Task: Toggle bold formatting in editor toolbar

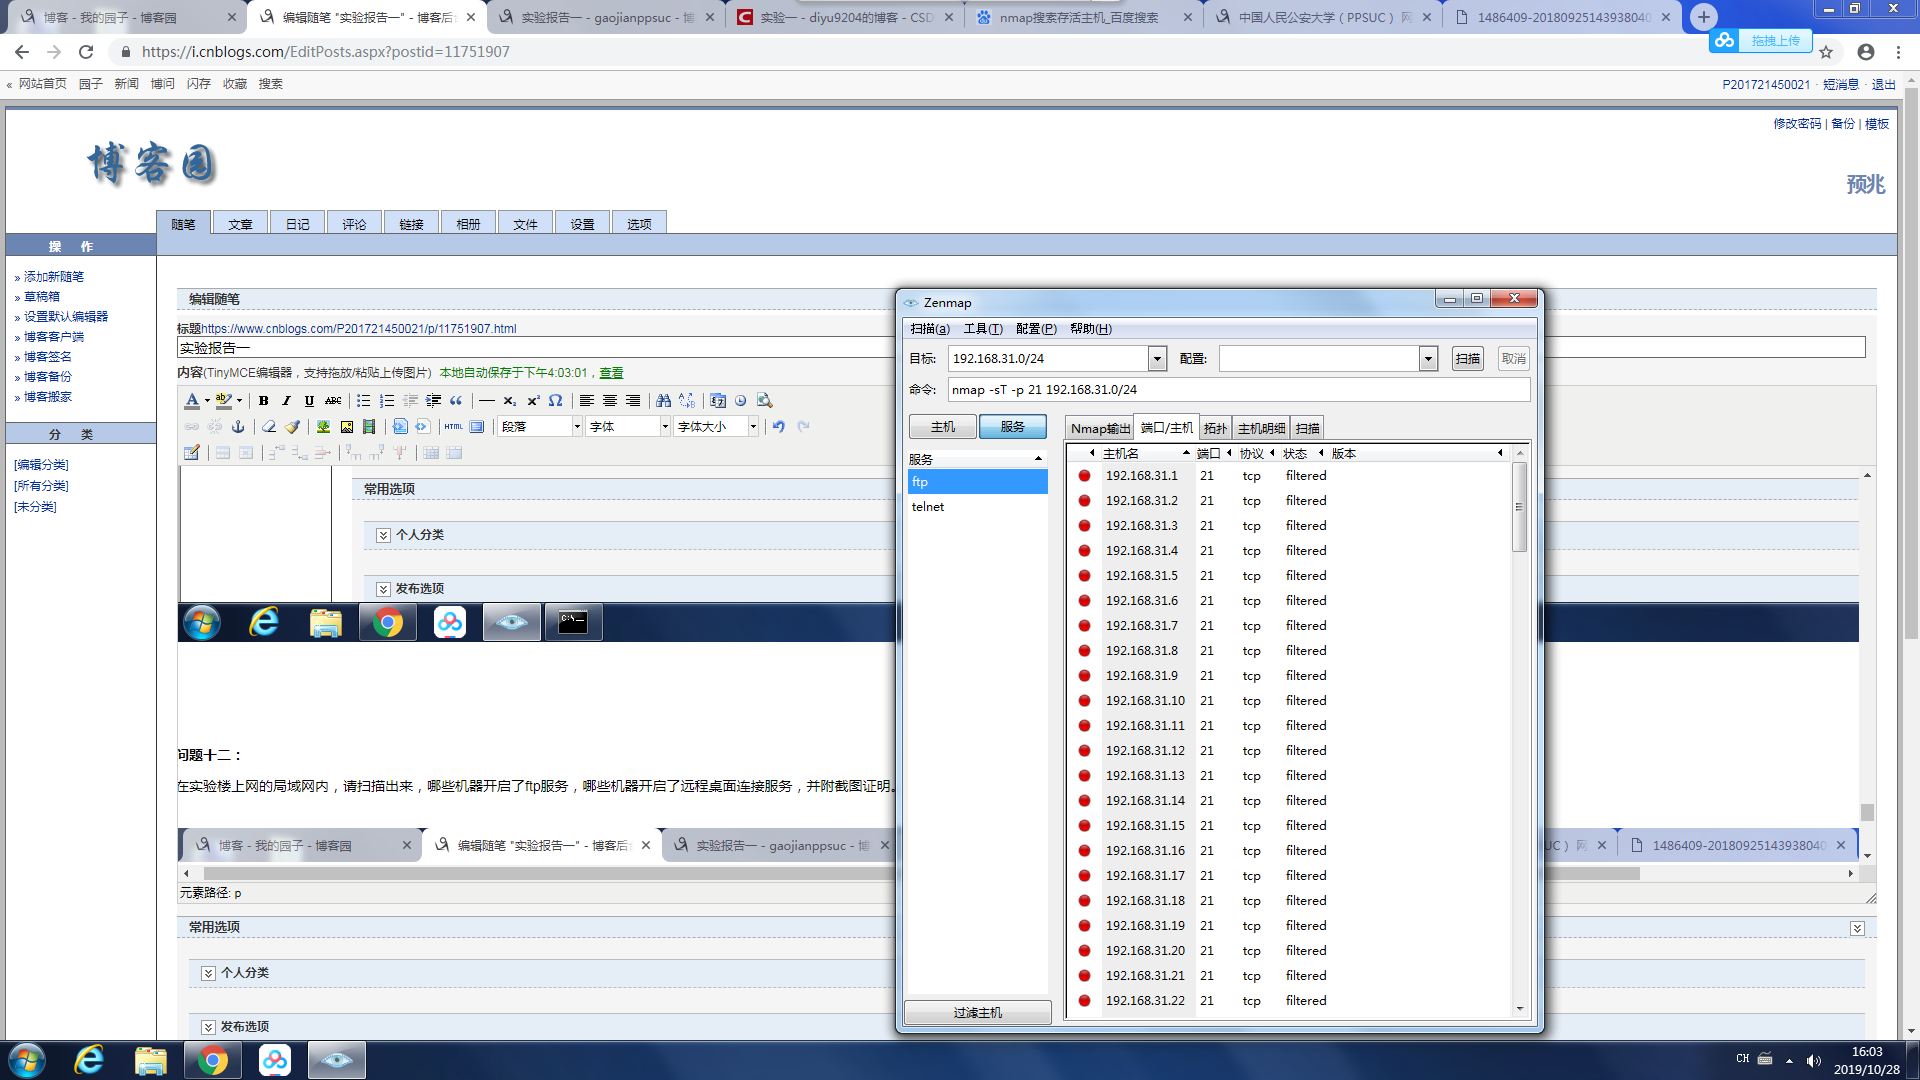Action: tap(263, 401)
